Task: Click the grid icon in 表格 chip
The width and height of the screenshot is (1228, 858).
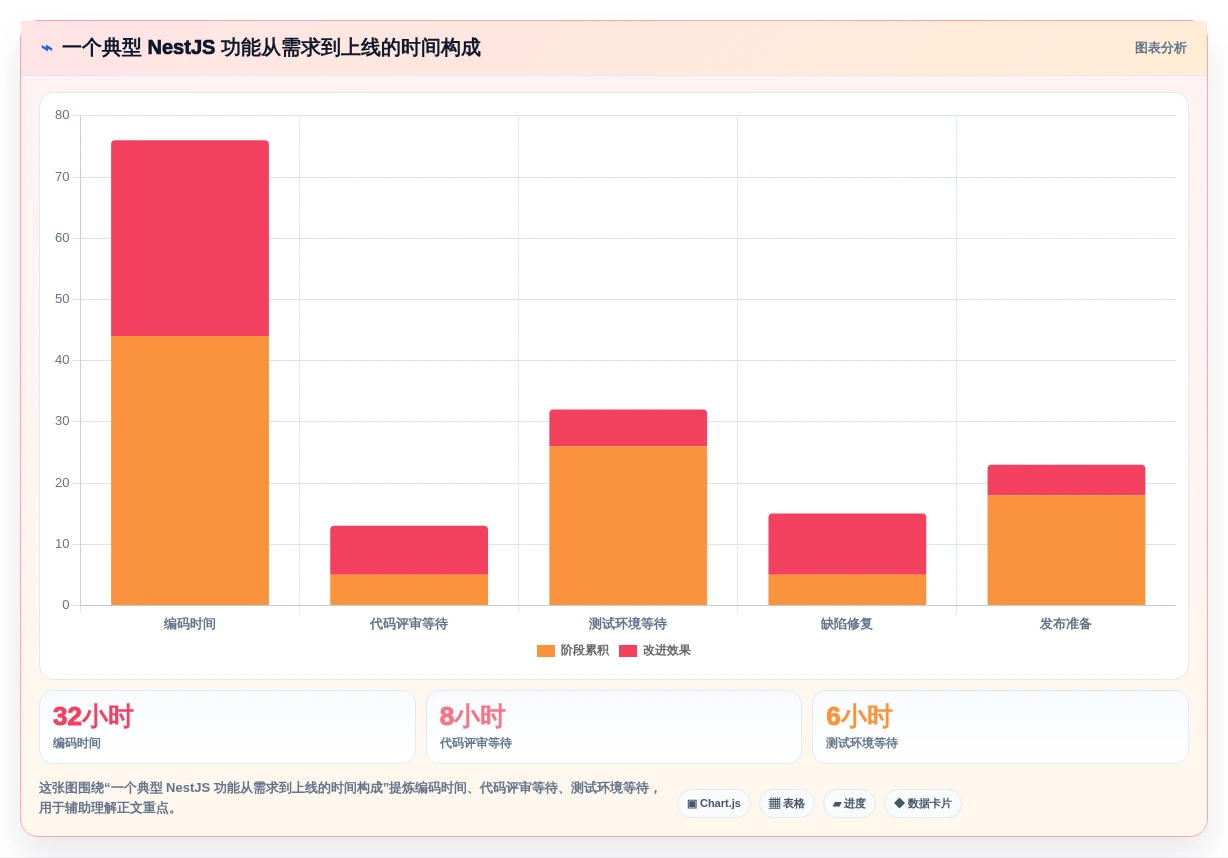Action: pos(774,804)
